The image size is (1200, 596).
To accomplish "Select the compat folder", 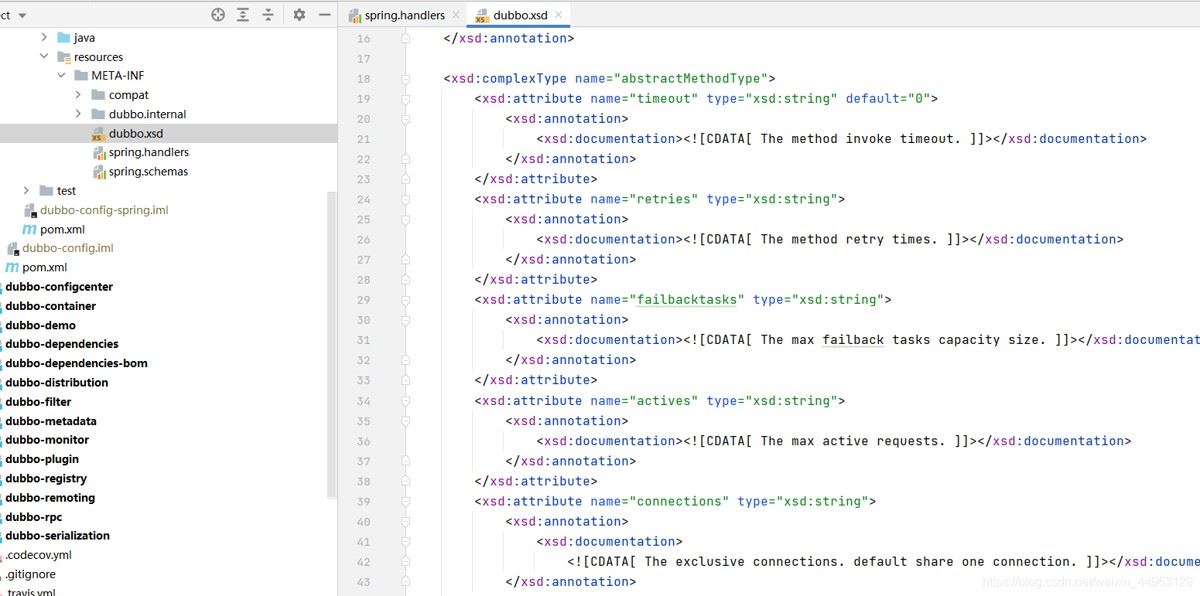I will 120,95.
